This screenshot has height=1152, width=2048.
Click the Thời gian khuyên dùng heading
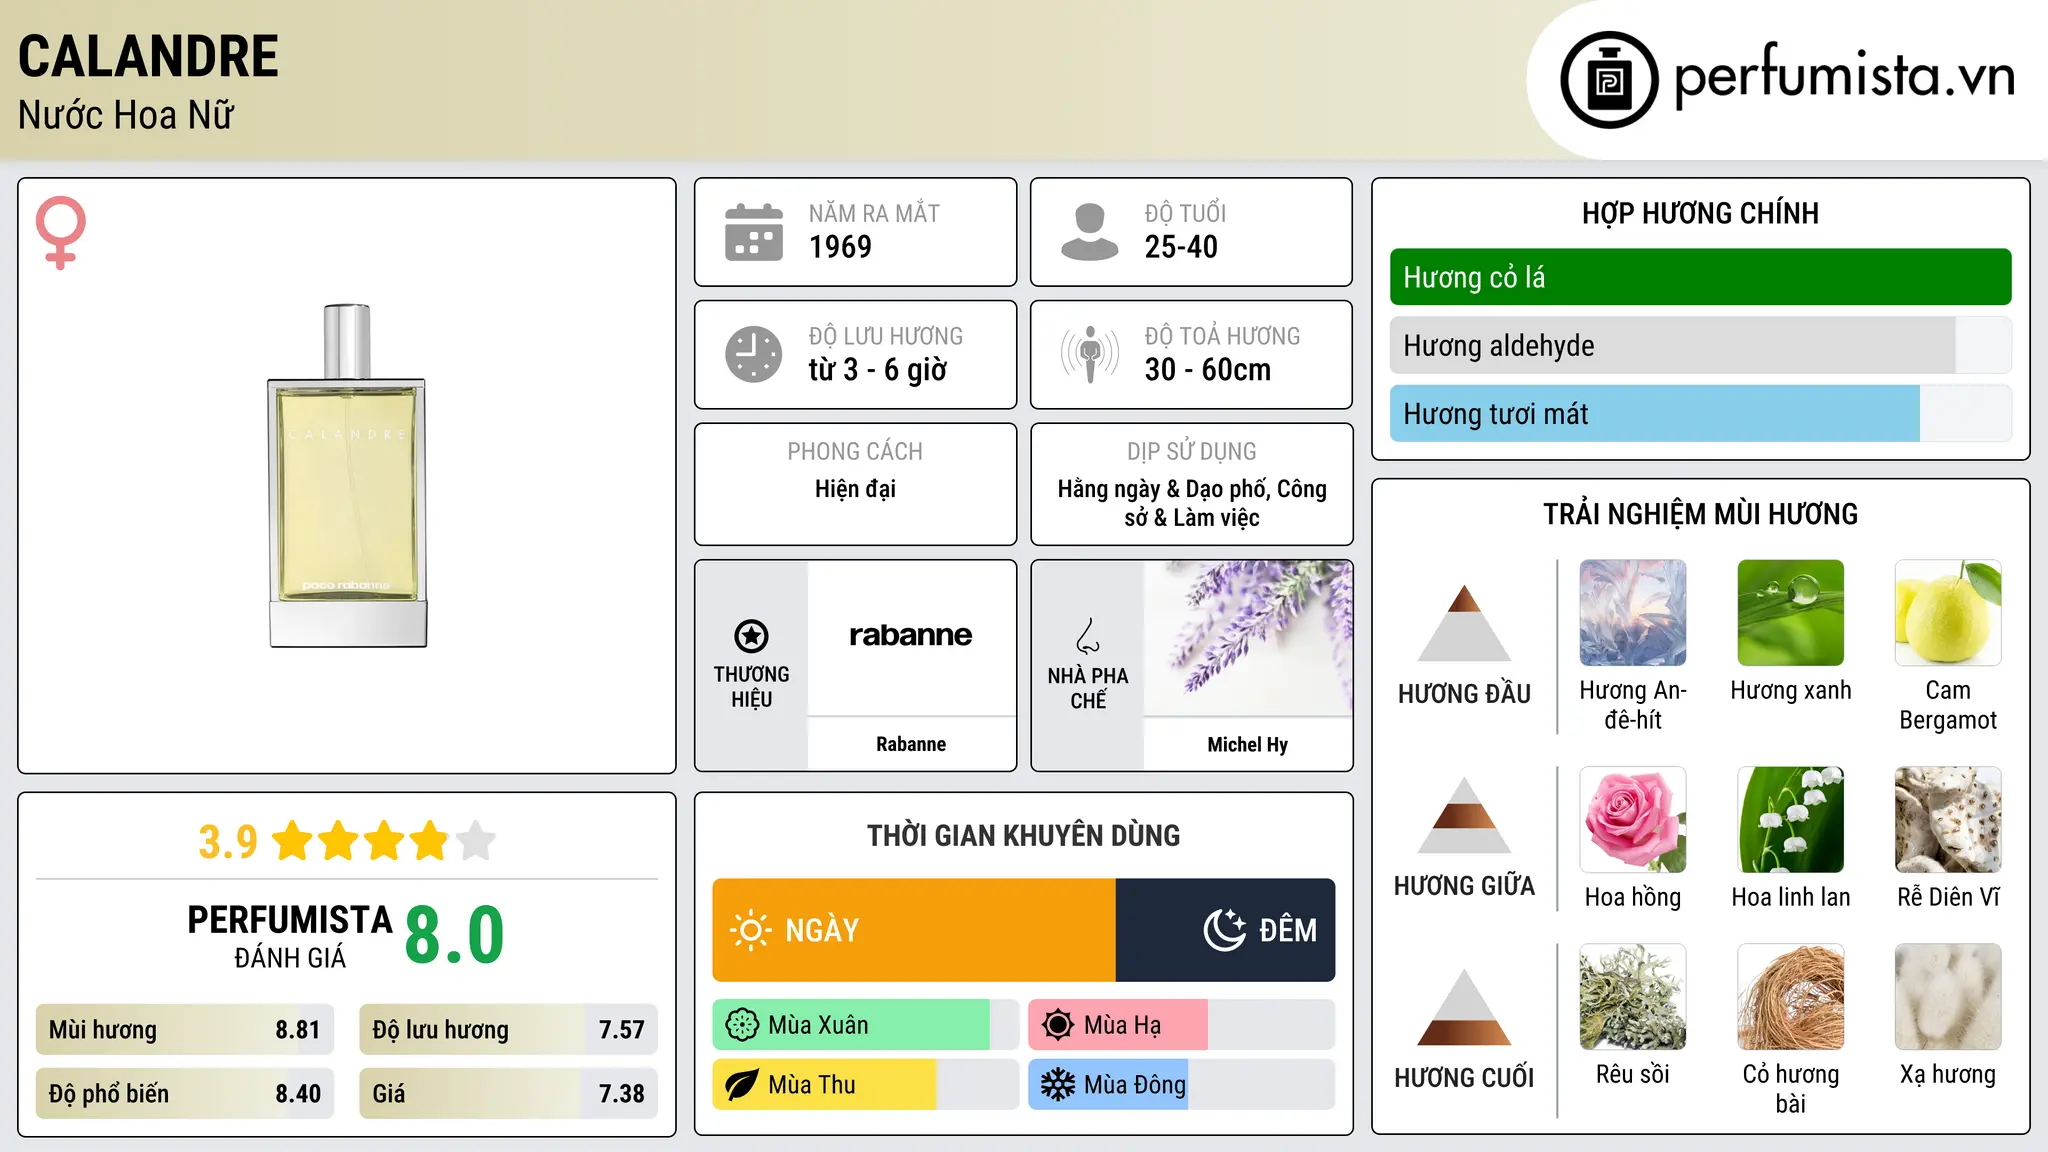pos(1024,835)
